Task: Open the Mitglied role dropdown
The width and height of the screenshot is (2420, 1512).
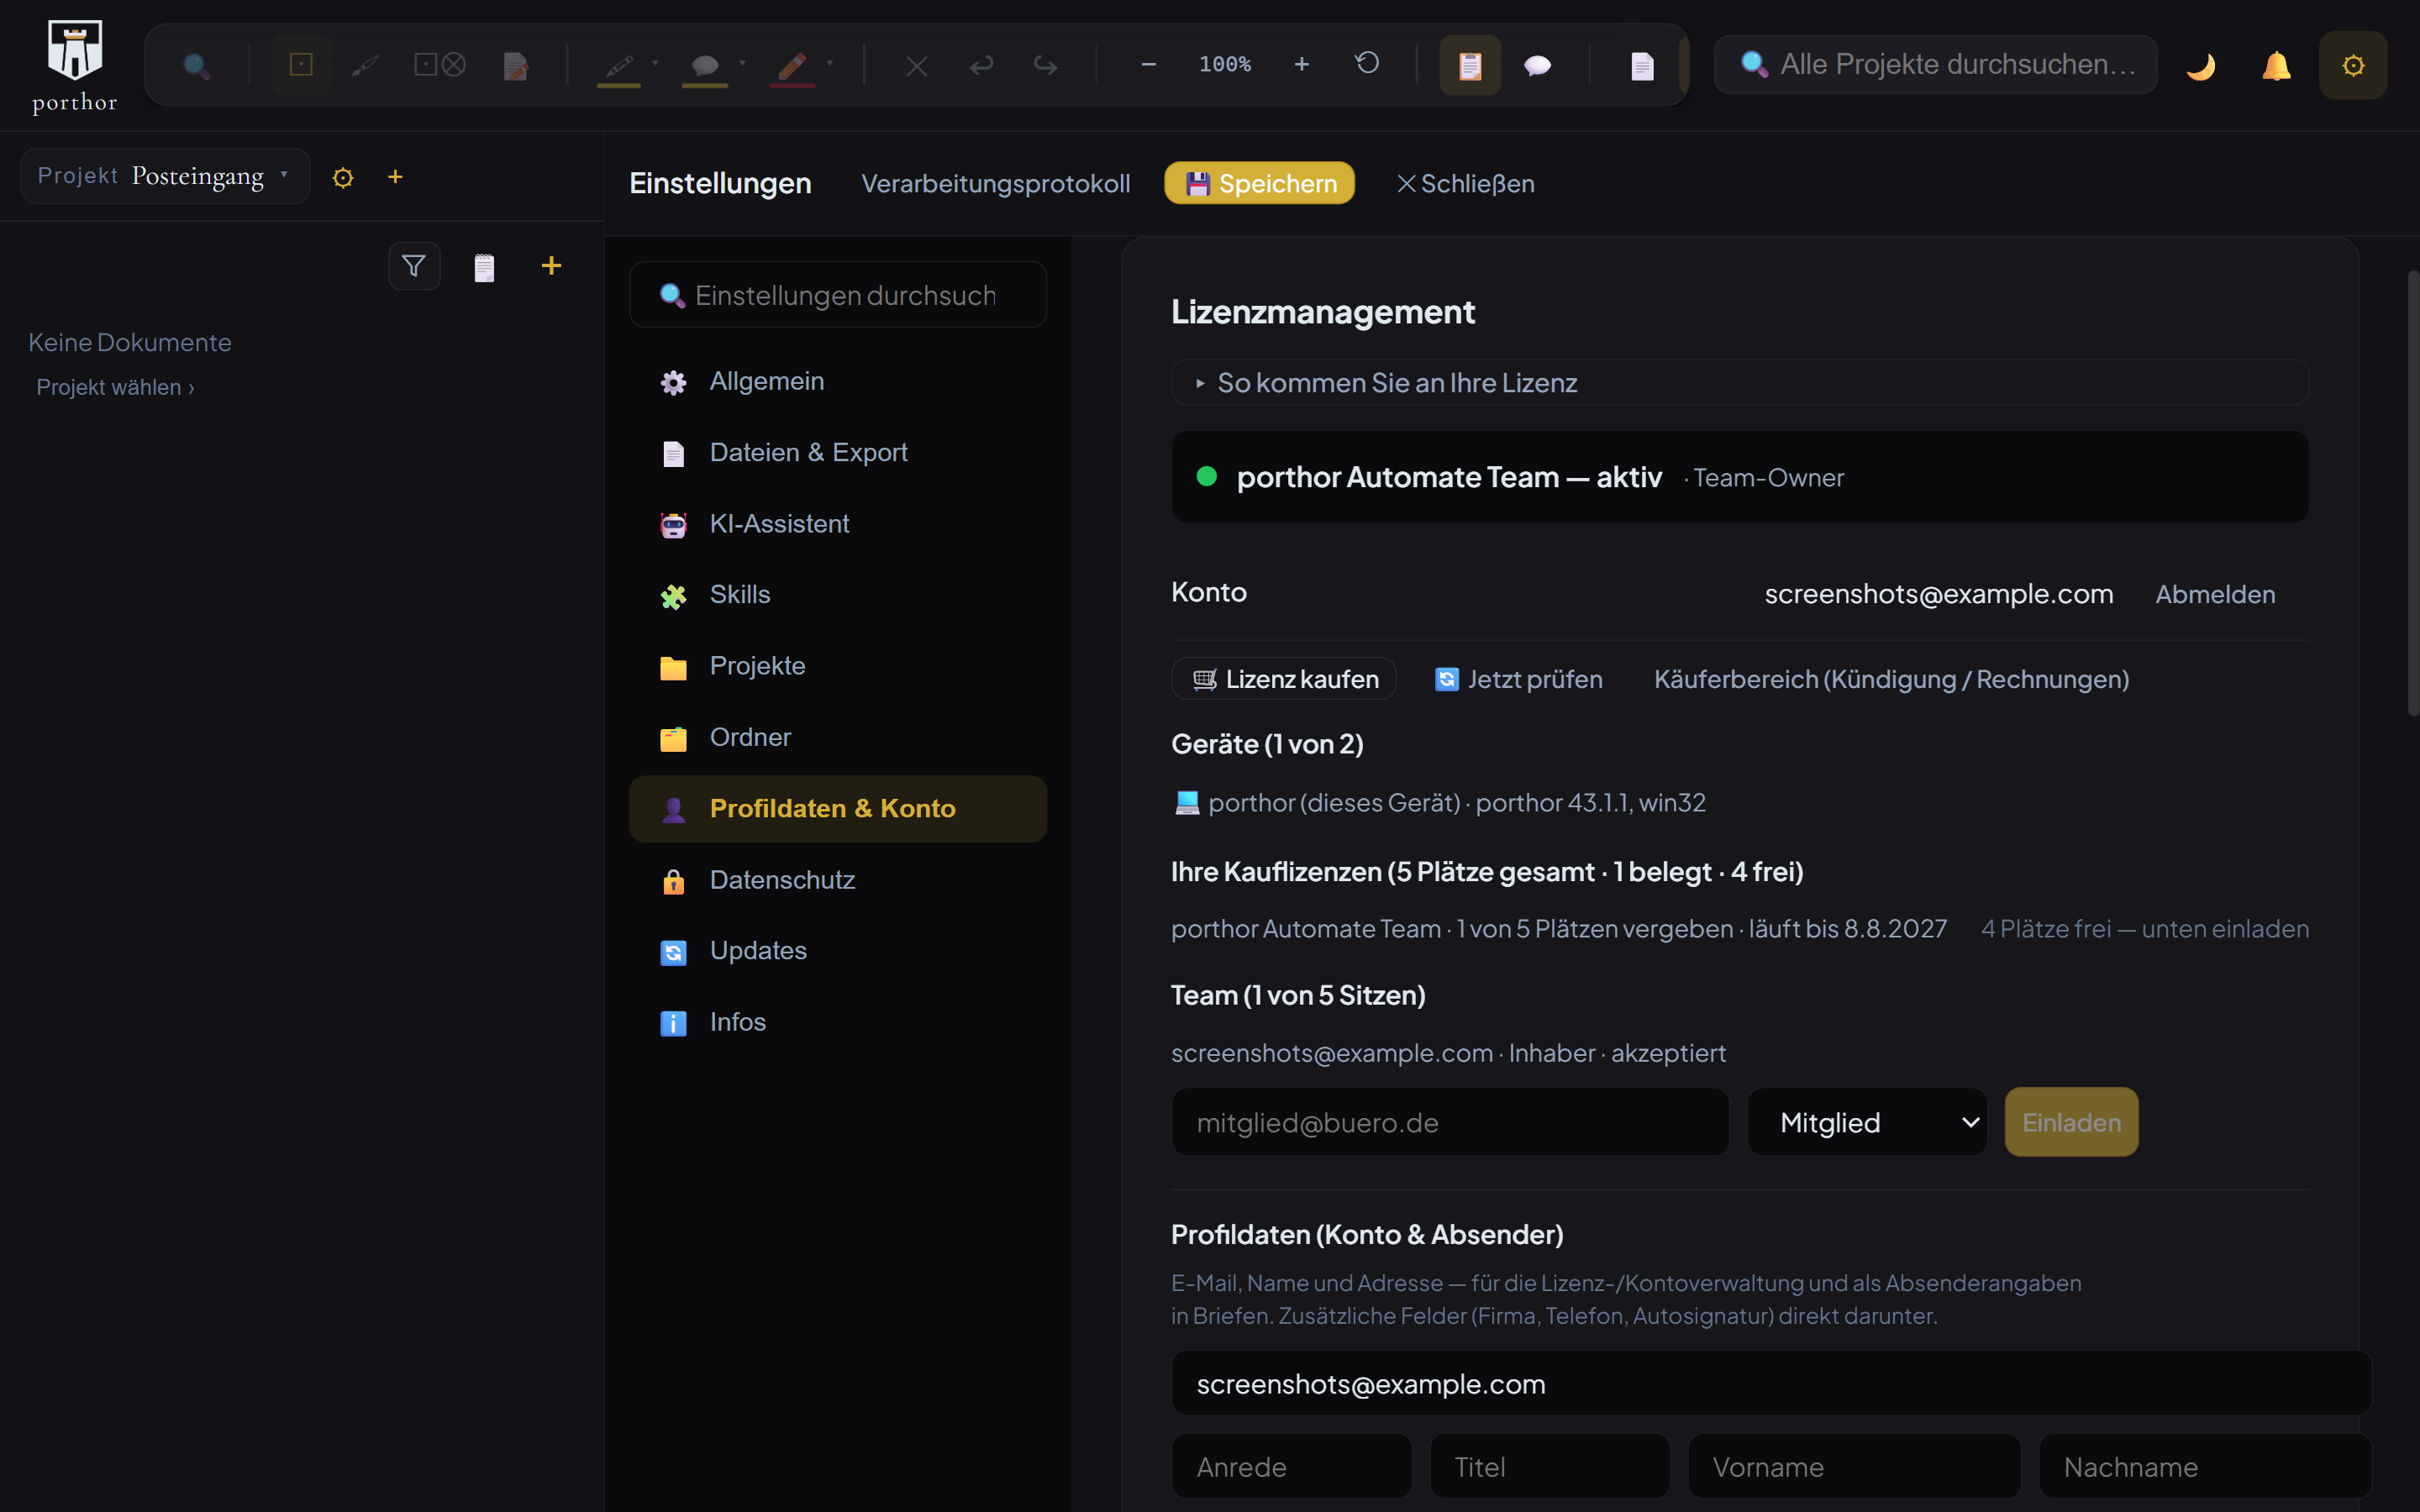Action: 1867,1122
